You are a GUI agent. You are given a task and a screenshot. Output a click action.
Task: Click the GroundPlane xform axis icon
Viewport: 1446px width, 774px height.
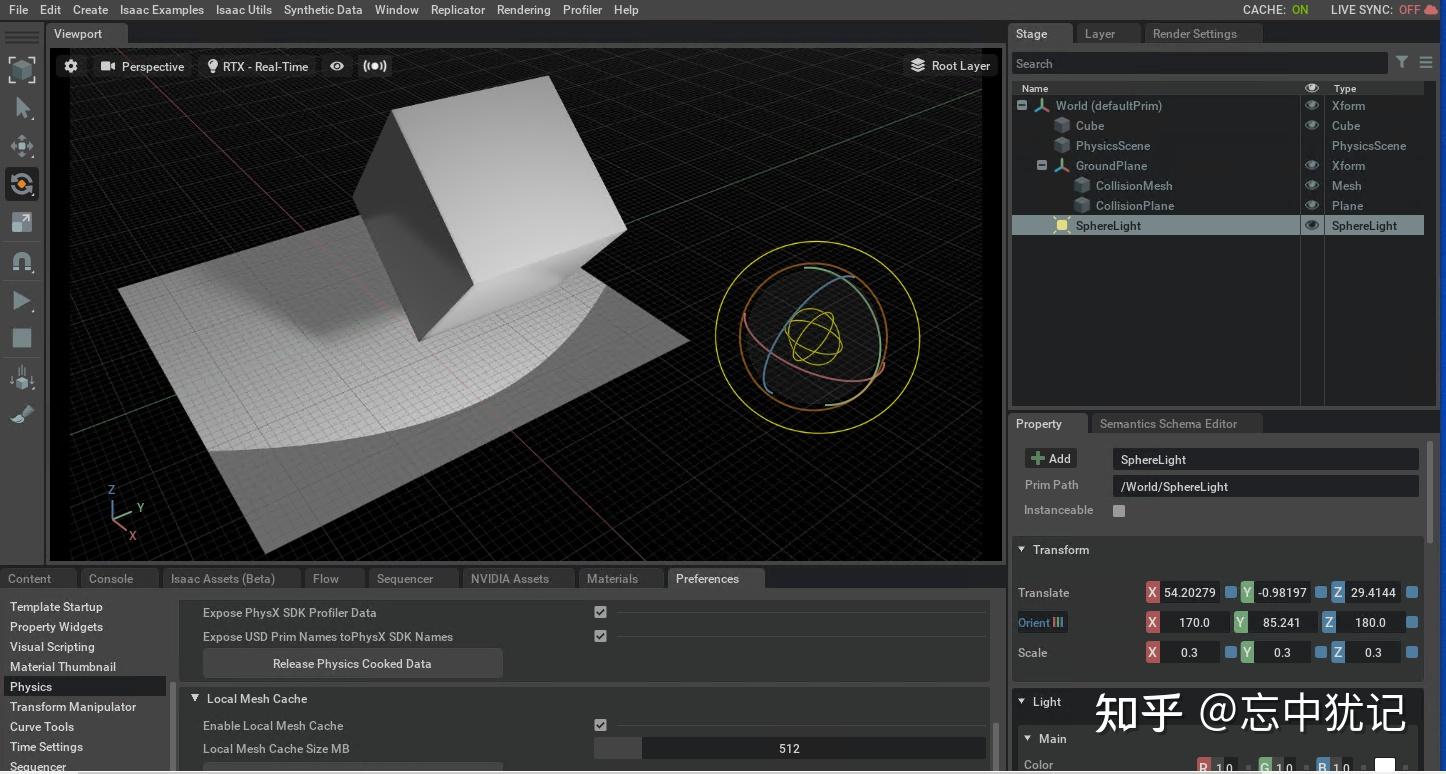(x=1062, y=166)
